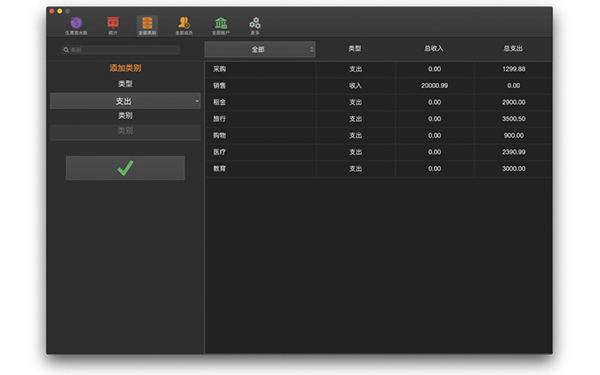Select the 采购 category row
The height and width of the screenshot is (375, 600).
(x=378, y=69)
